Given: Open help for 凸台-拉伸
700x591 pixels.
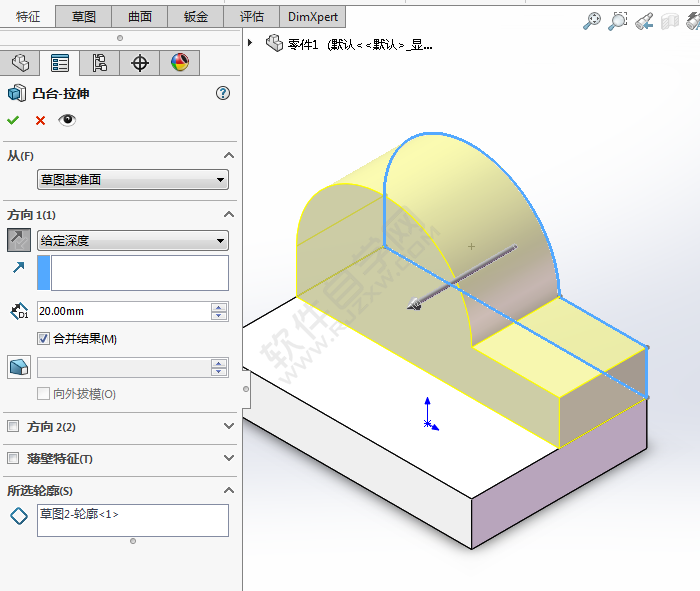Looking at the screenshot, I should pos(223,93).
